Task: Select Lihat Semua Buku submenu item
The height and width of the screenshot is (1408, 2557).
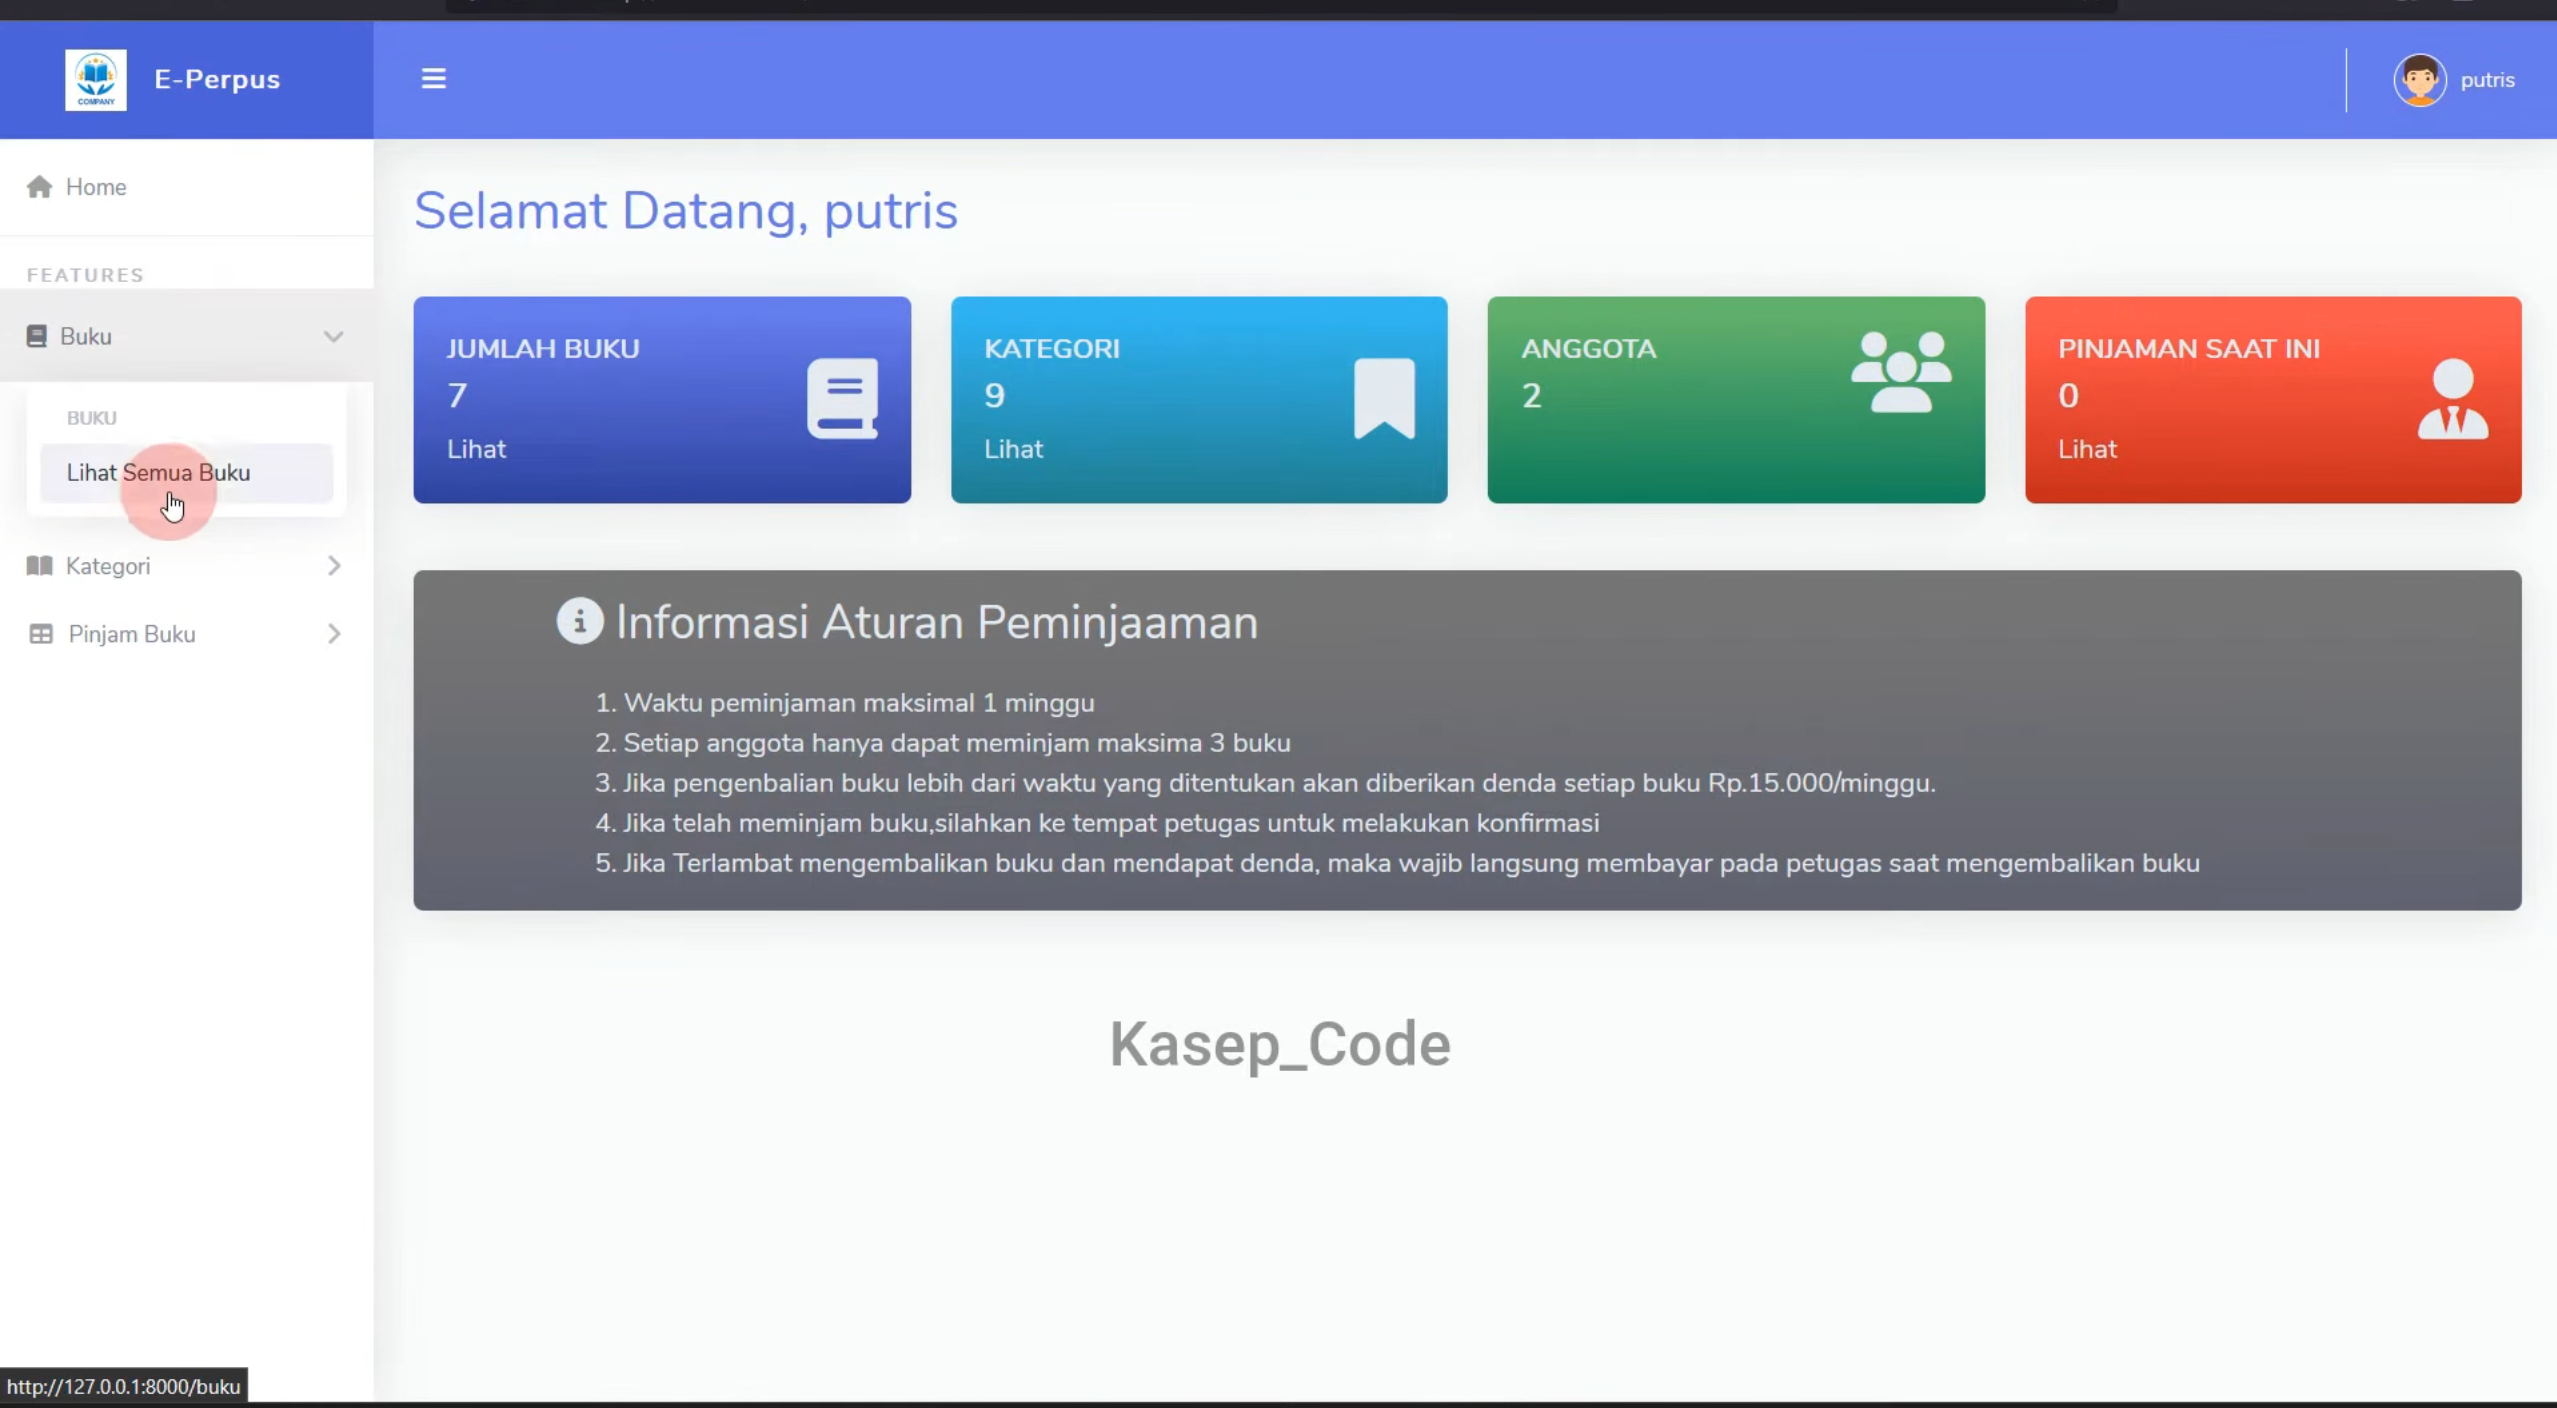Action: (186, 473)
